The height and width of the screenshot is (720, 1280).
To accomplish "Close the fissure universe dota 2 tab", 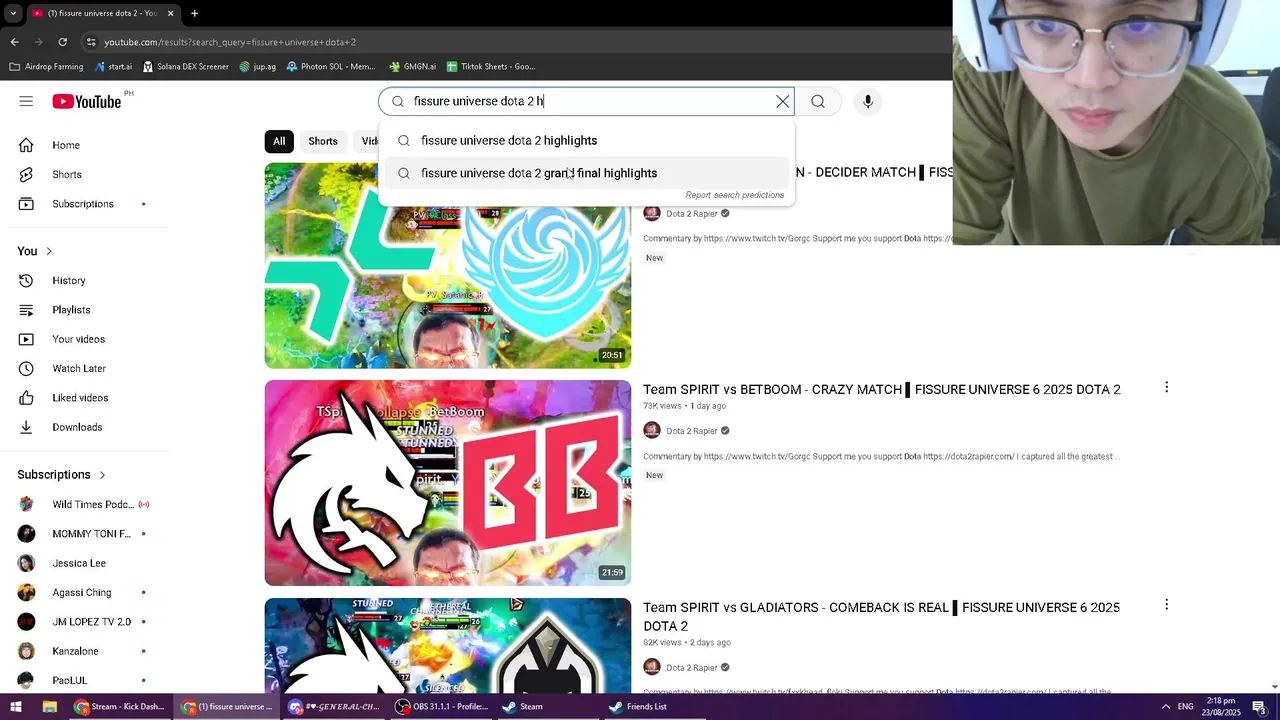I will pos(170,13).
